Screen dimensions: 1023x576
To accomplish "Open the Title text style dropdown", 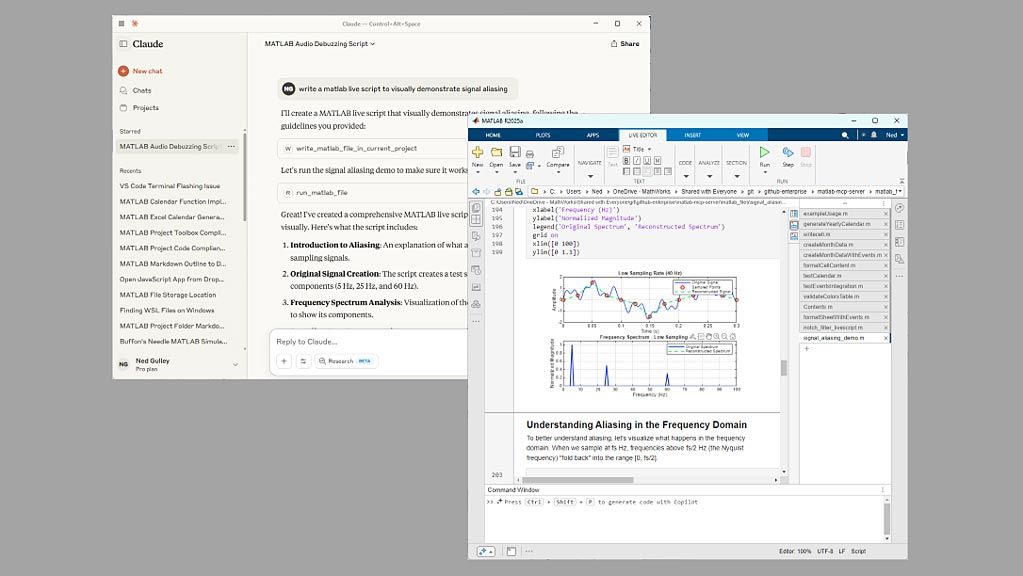I will tap(637, 149).
